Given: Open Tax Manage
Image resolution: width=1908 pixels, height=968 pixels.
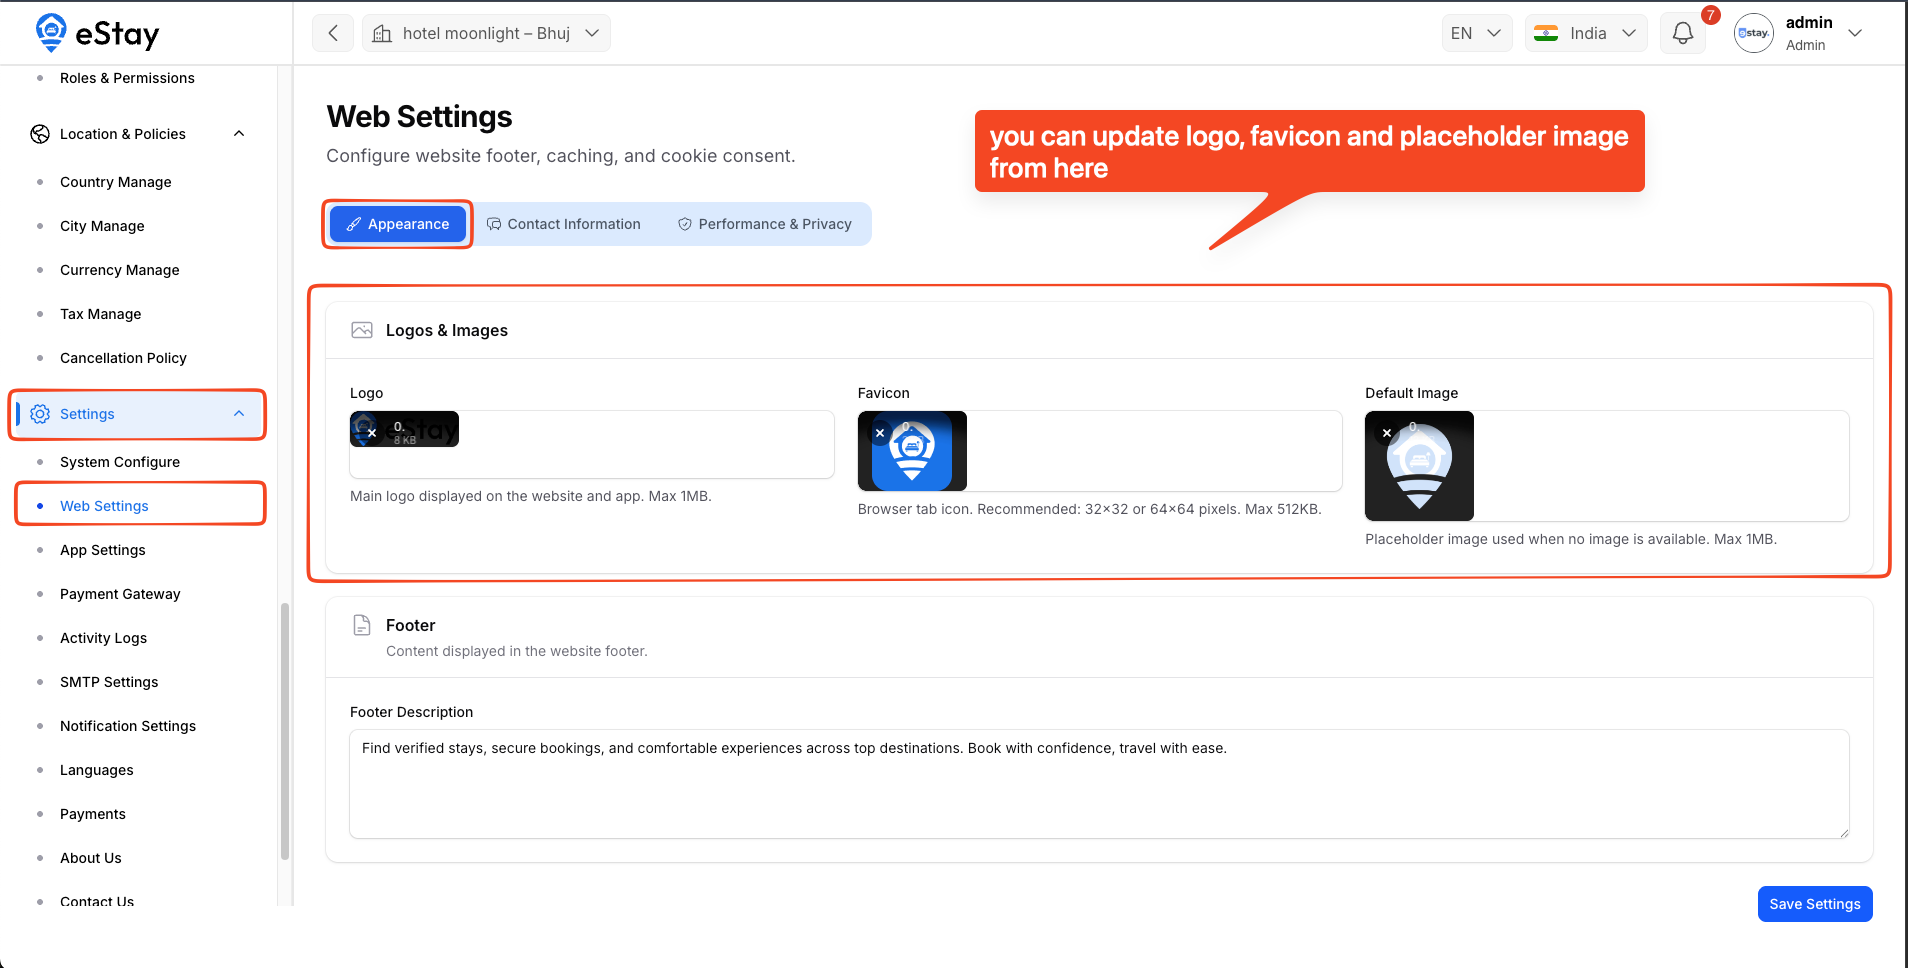Looking at the screenshot, I should click(101, 314).
